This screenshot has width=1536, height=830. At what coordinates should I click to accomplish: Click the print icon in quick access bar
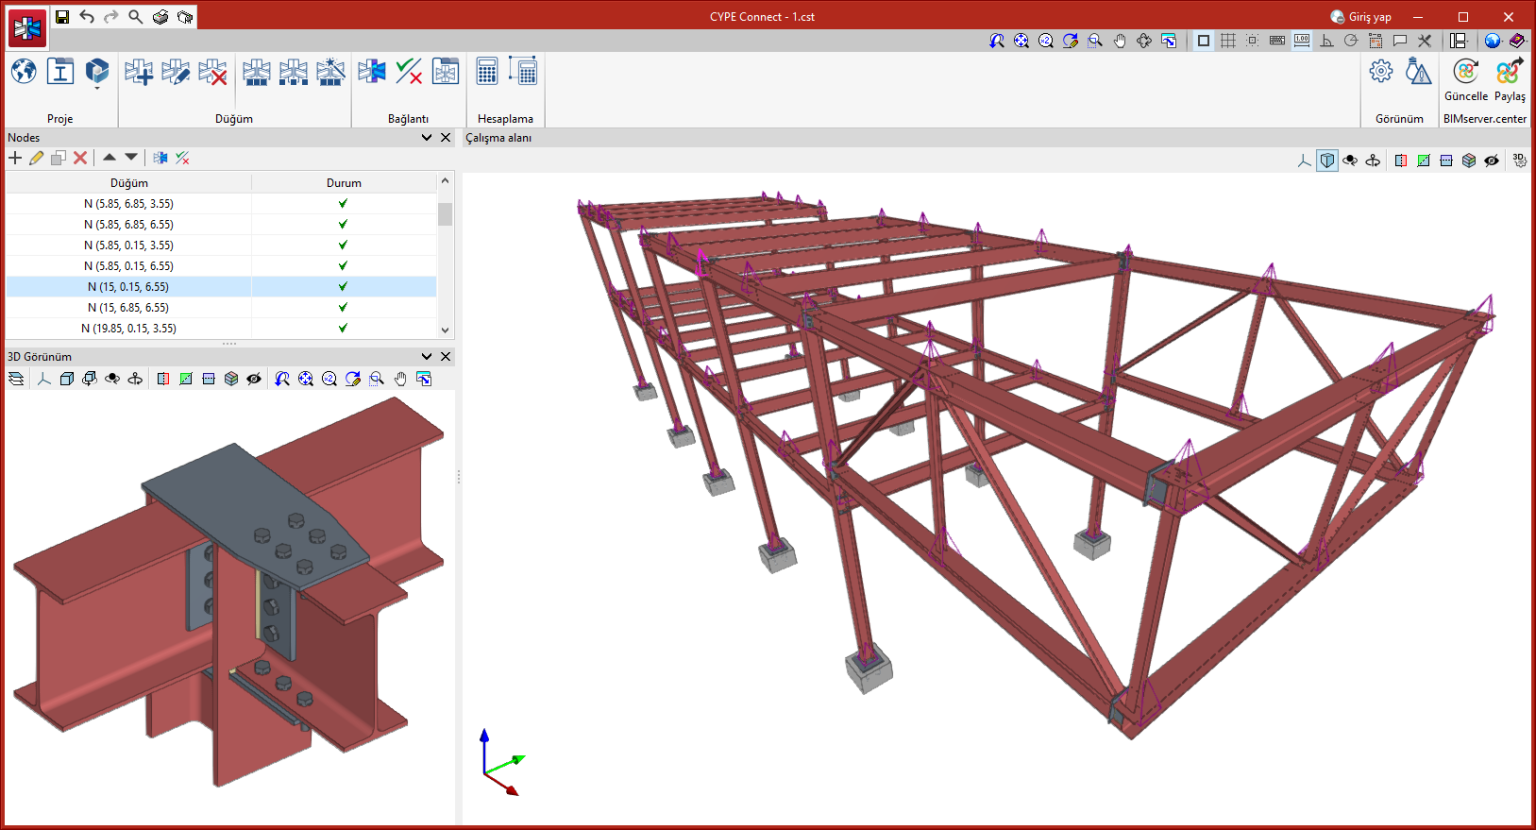click(x=160, y=17)
